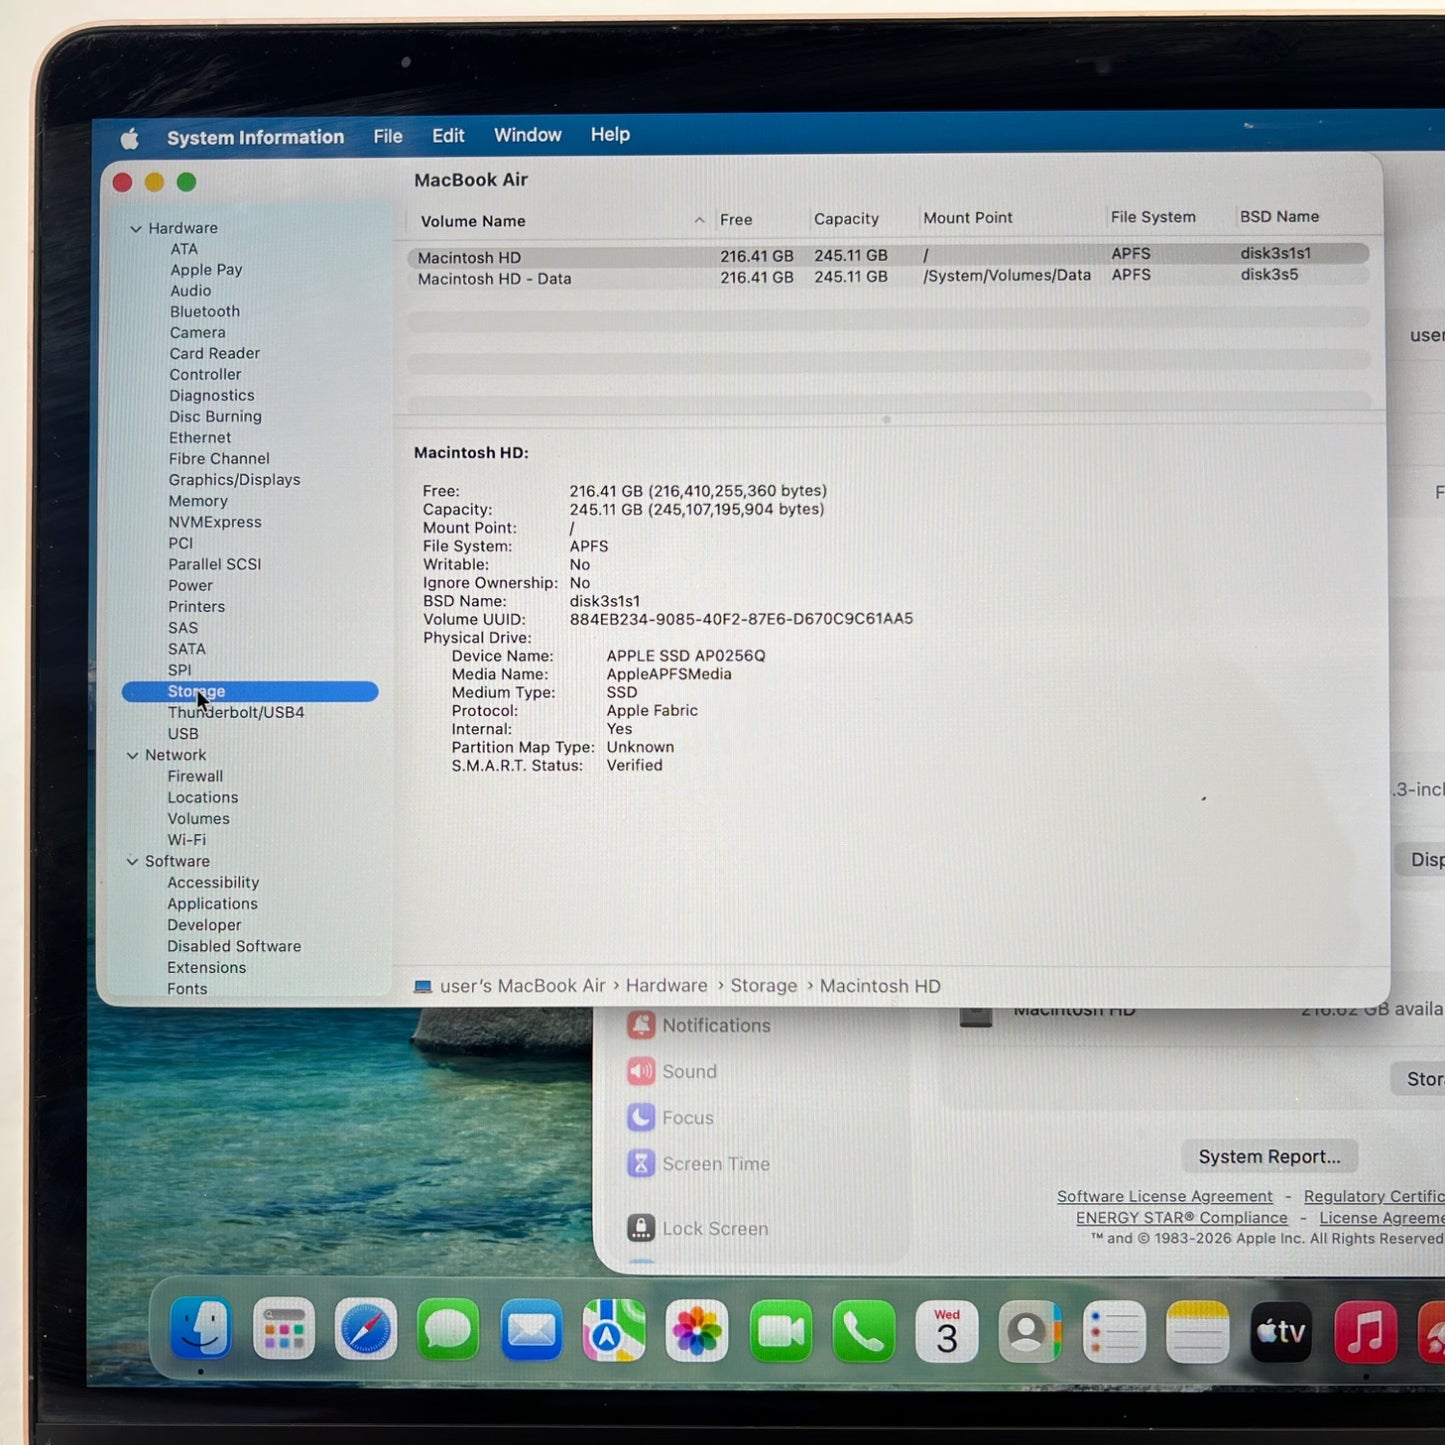This screenshot has width=1445, height=1445.
Task: Click the Sound speaker icon in System Settings
Action: click(641, 1071)
